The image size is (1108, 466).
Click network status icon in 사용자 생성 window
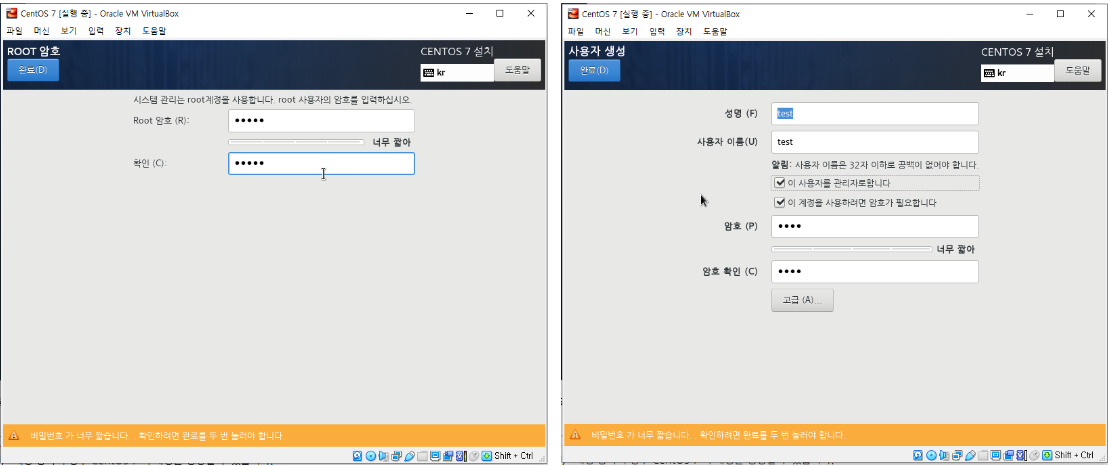click(957, 456)
